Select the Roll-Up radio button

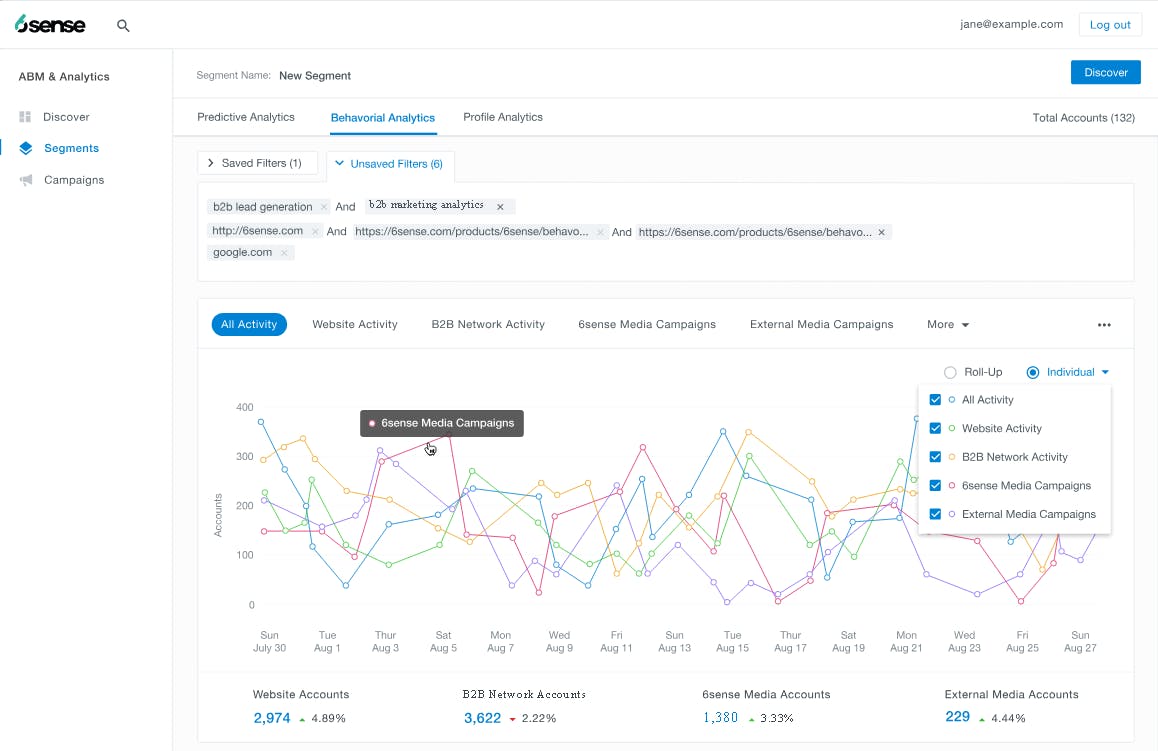click(950, 373)
